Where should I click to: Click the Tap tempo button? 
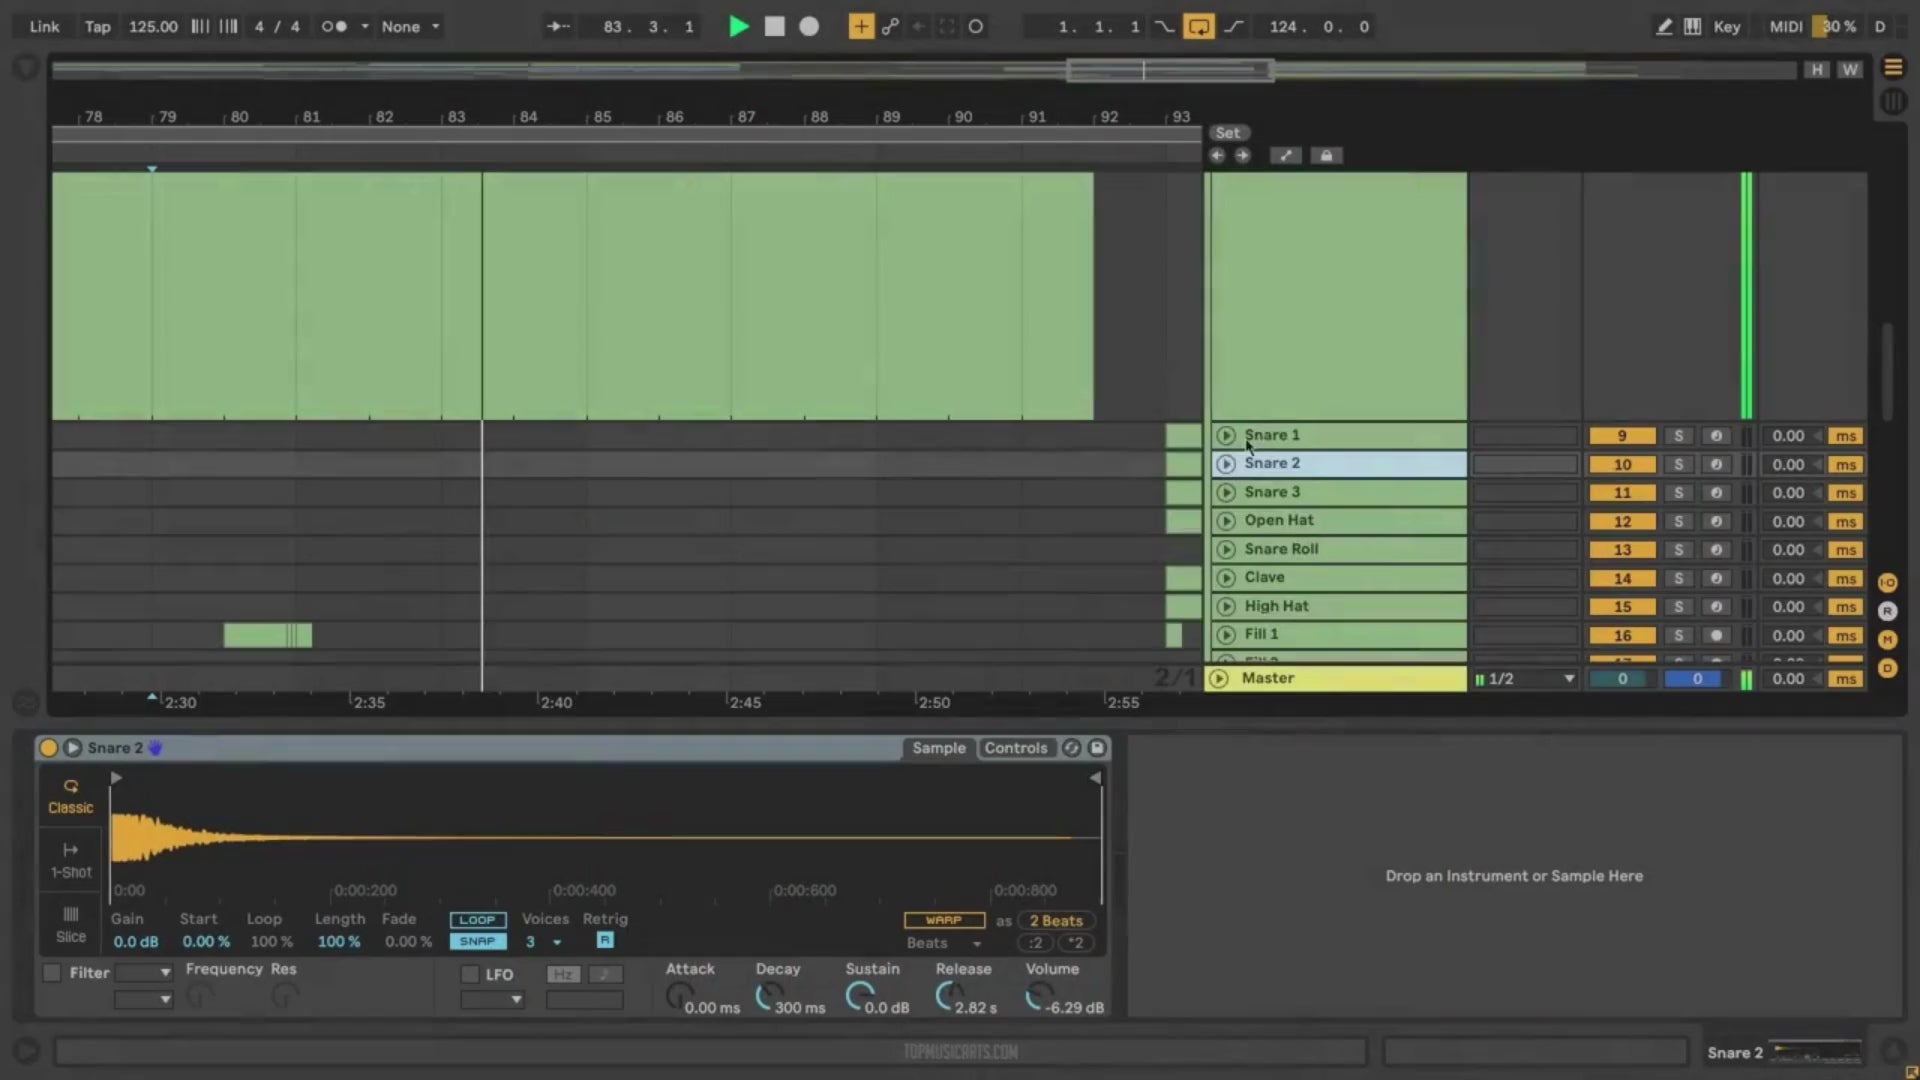[97, 27]
